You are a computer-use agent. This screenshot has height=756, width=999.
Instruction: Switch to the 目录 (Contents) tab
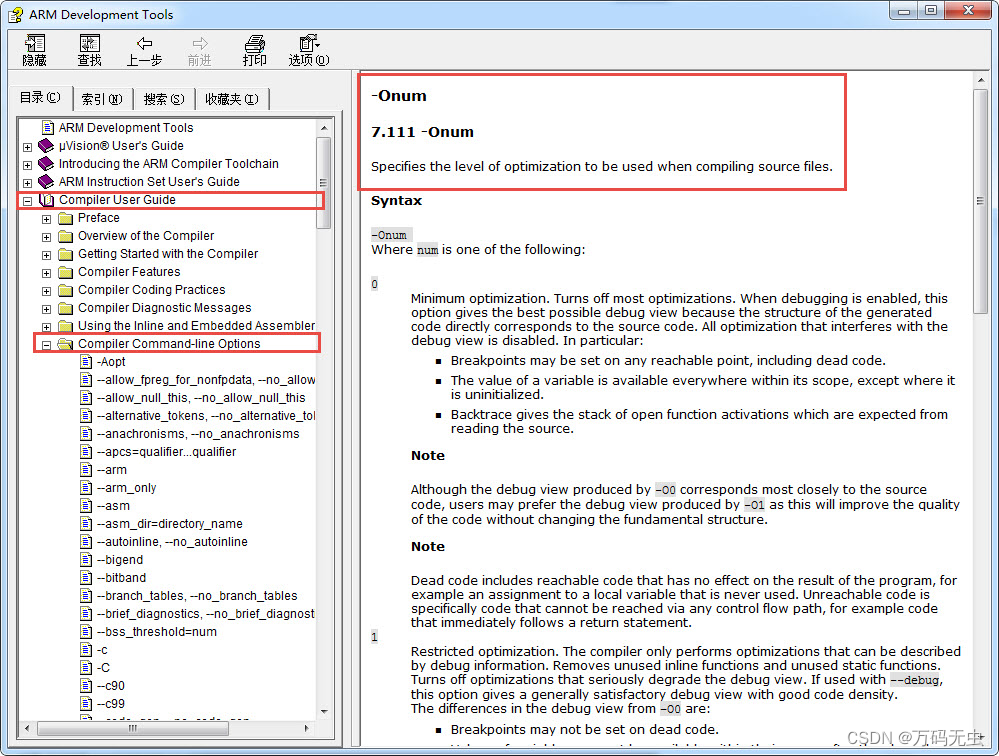point(40,97)
